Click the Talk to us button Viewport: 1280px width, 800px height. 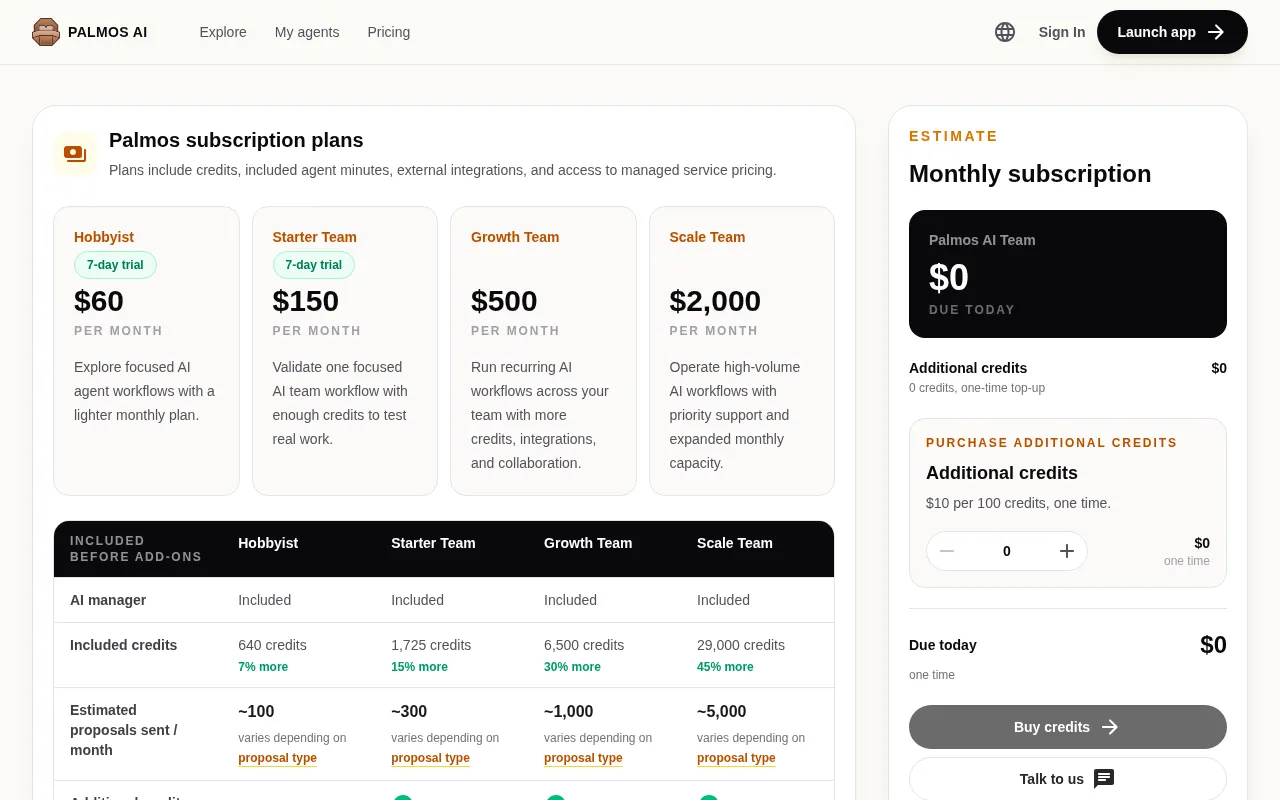[1068, 779]
